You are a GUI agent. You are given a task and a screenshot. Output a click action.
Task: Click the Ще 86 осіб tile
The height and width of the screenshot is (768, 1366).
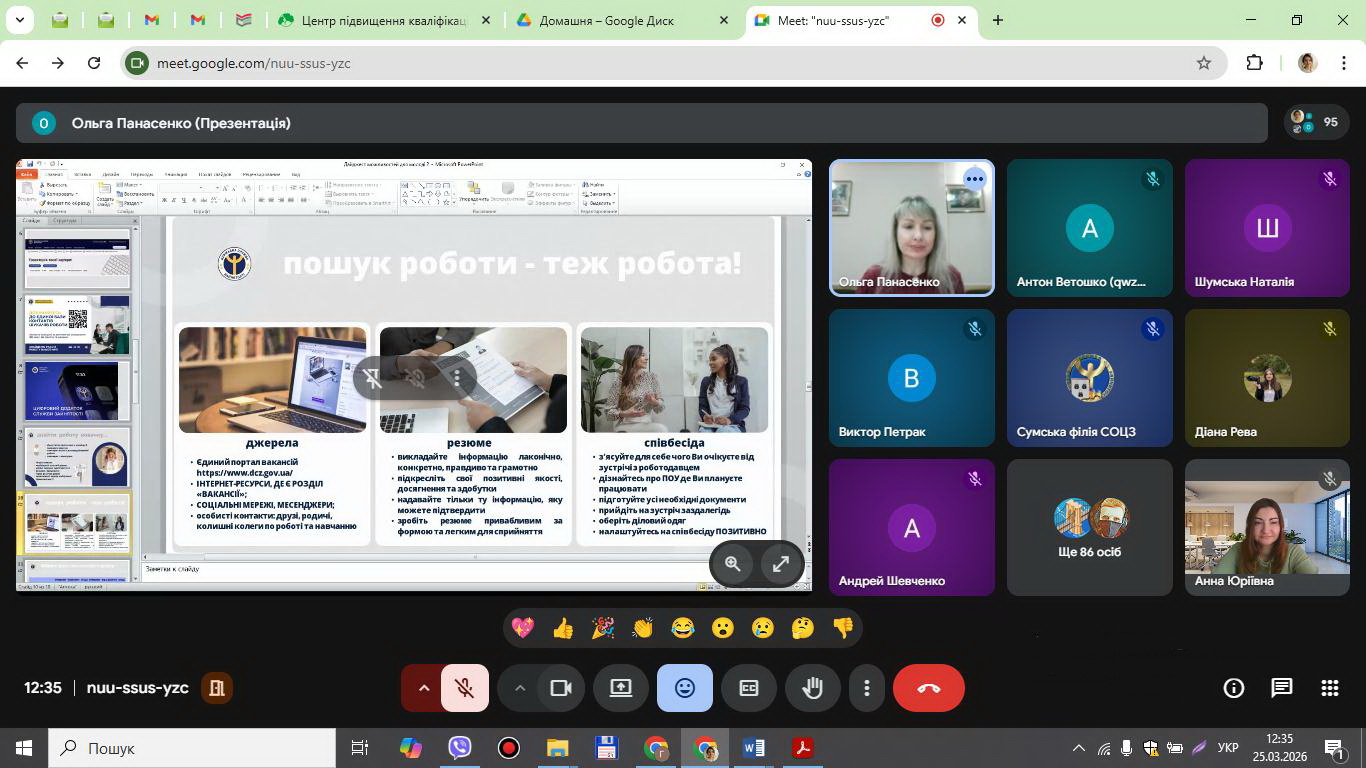1089,527
